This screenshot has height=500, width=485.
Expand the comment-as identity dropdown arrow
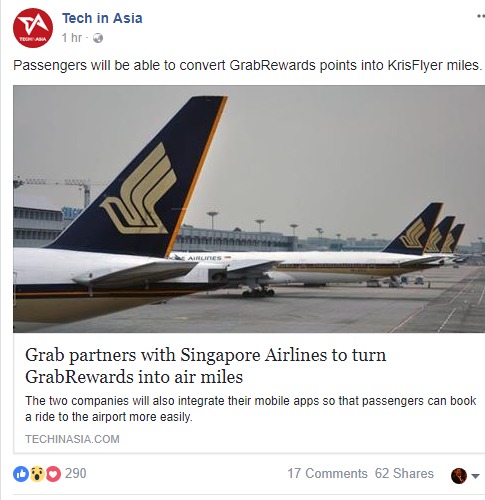[476, 476]
